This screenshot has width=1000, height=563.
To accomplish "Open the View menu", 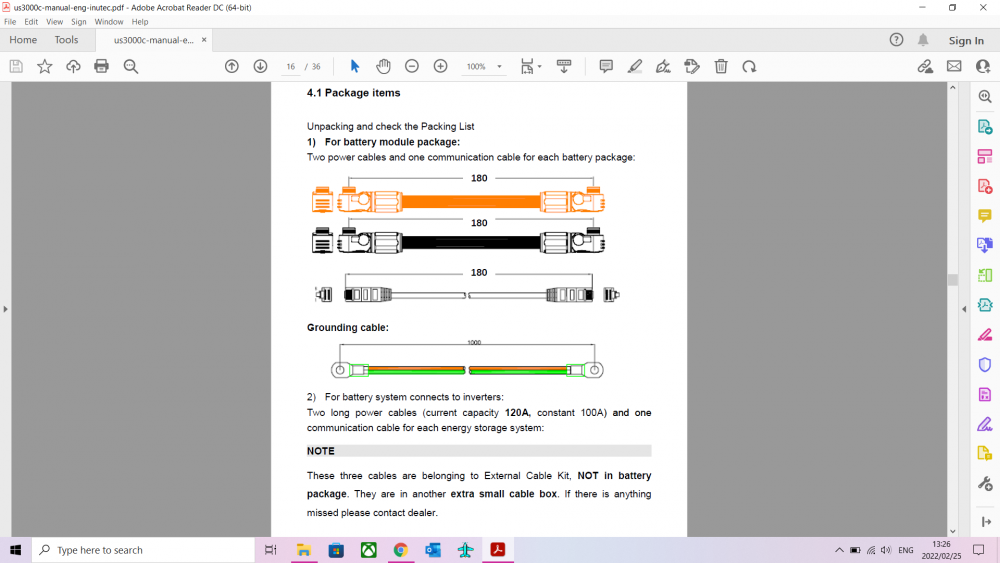I will click(x=54, y=22).
